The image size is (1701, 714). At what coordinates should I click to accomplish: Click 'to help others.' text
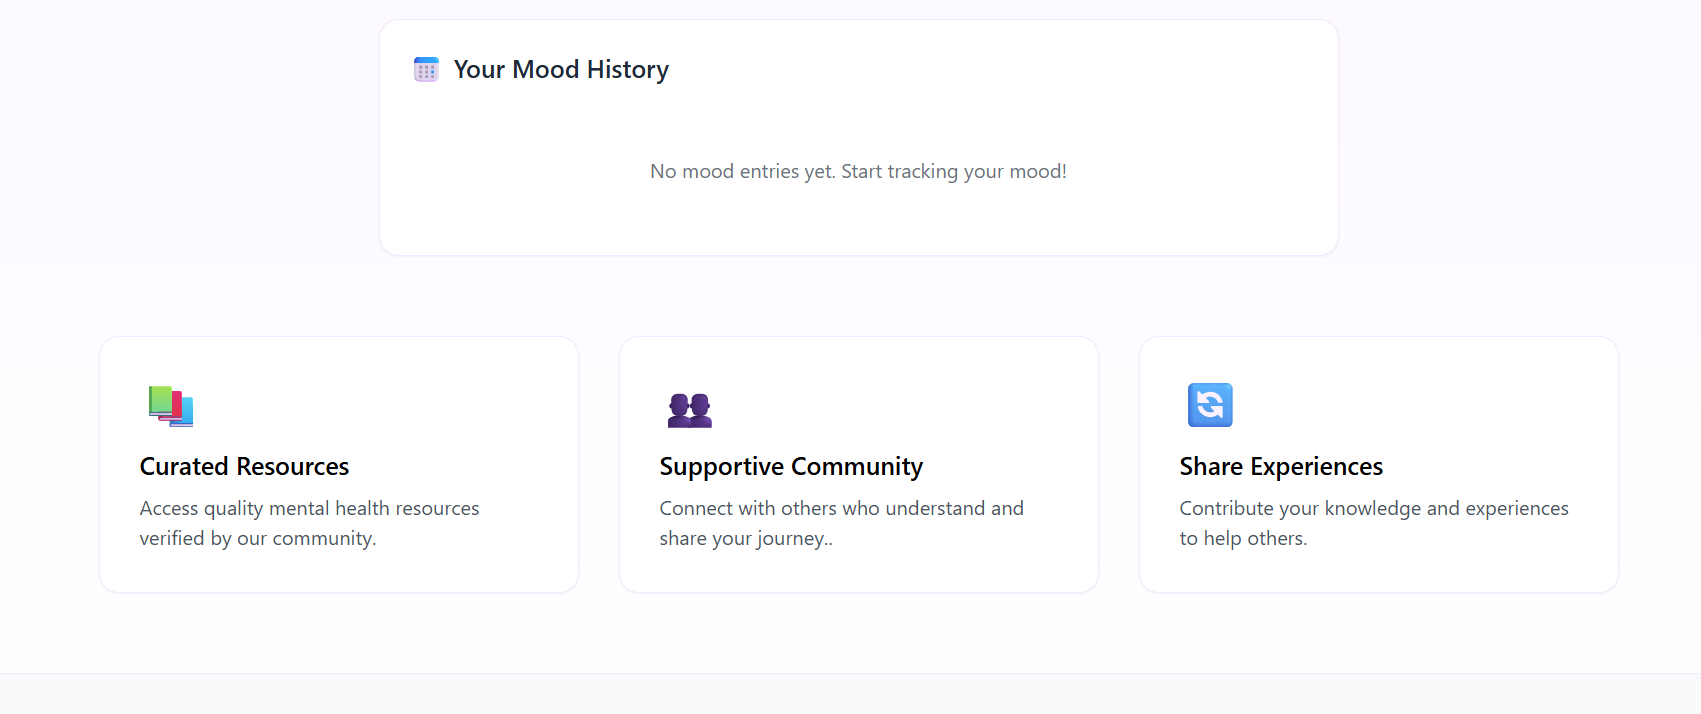pos(1243,539)
